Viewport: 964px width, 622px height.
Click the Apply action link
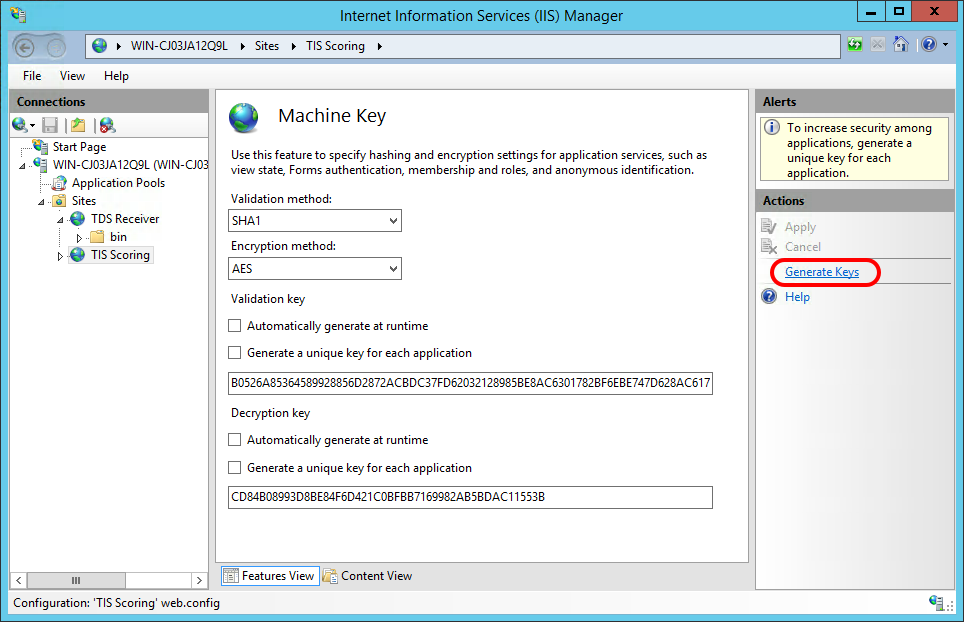coord(800,227)
